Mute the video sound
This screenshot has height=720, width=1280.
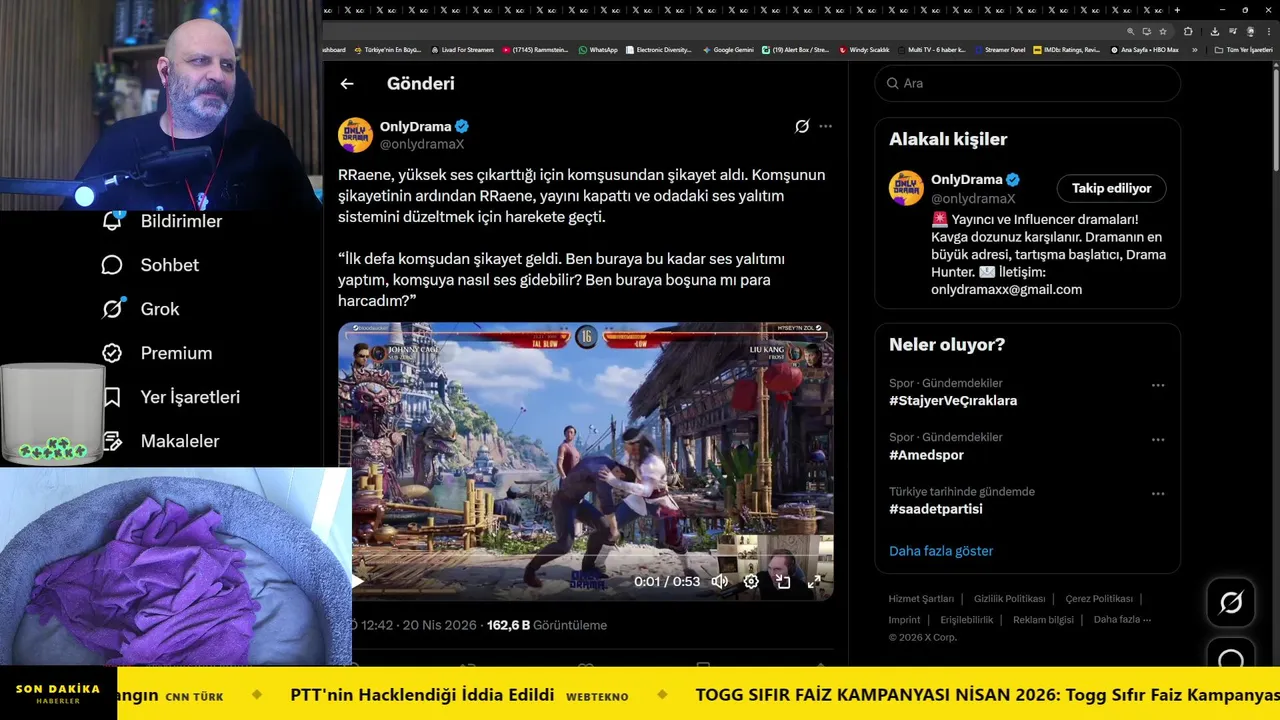(x=719, y=581)
